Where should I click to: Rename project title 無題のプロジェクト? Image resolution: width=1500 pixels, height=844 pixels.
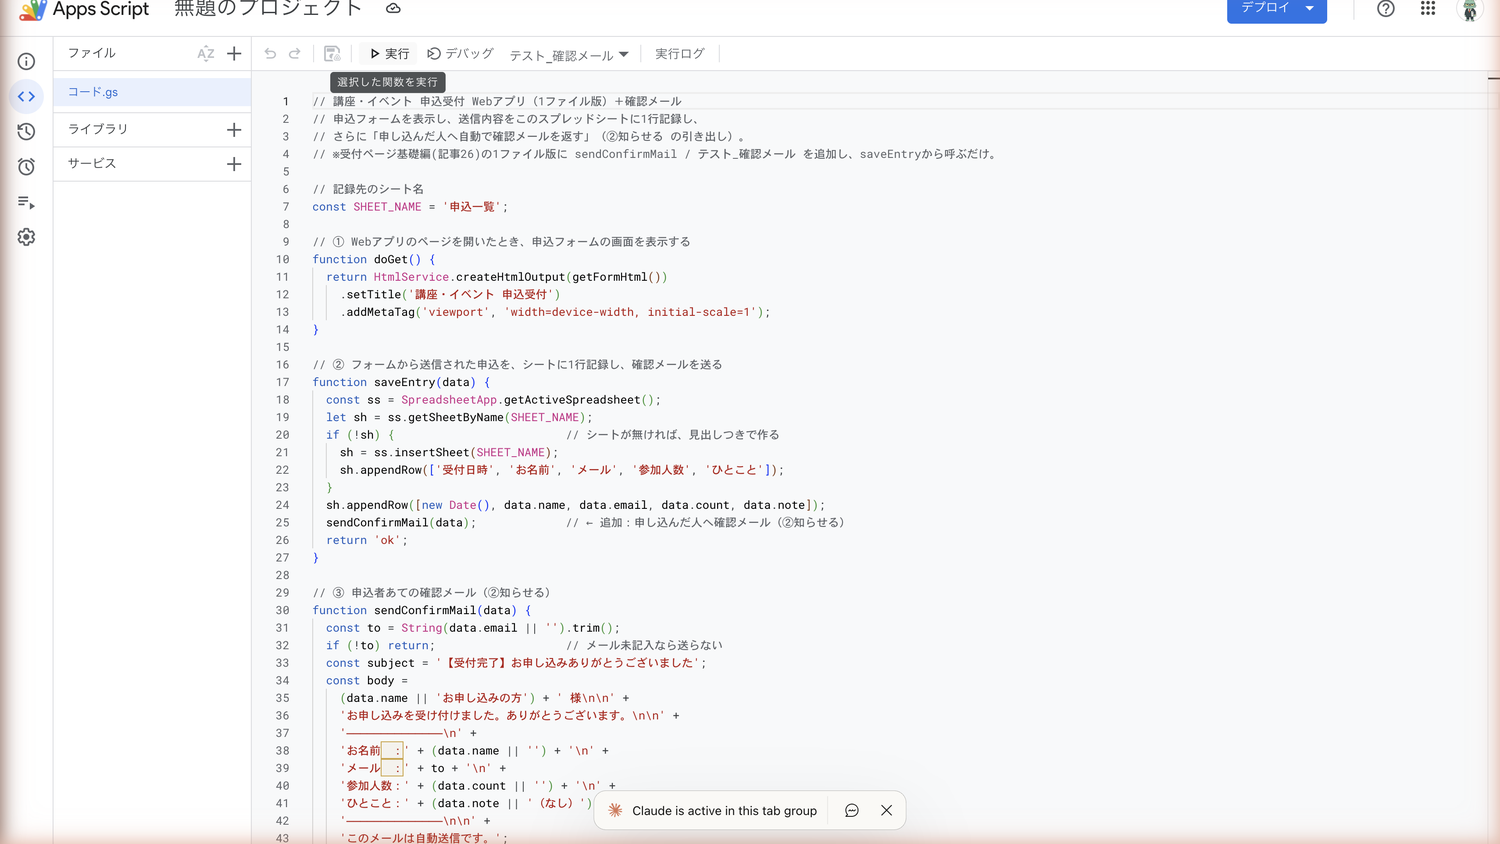(x=268, y=9)
